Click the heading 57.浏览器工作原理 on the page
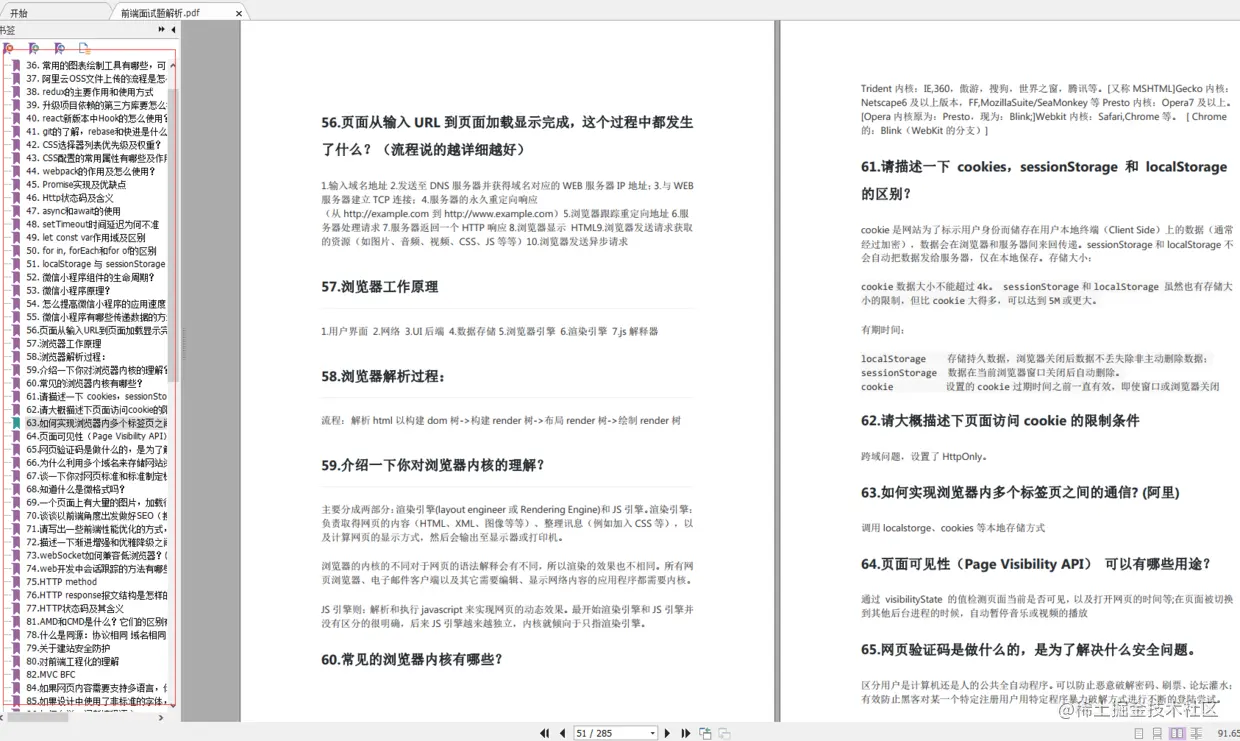Screen dimensions: 1240x741 coord(379,286)
